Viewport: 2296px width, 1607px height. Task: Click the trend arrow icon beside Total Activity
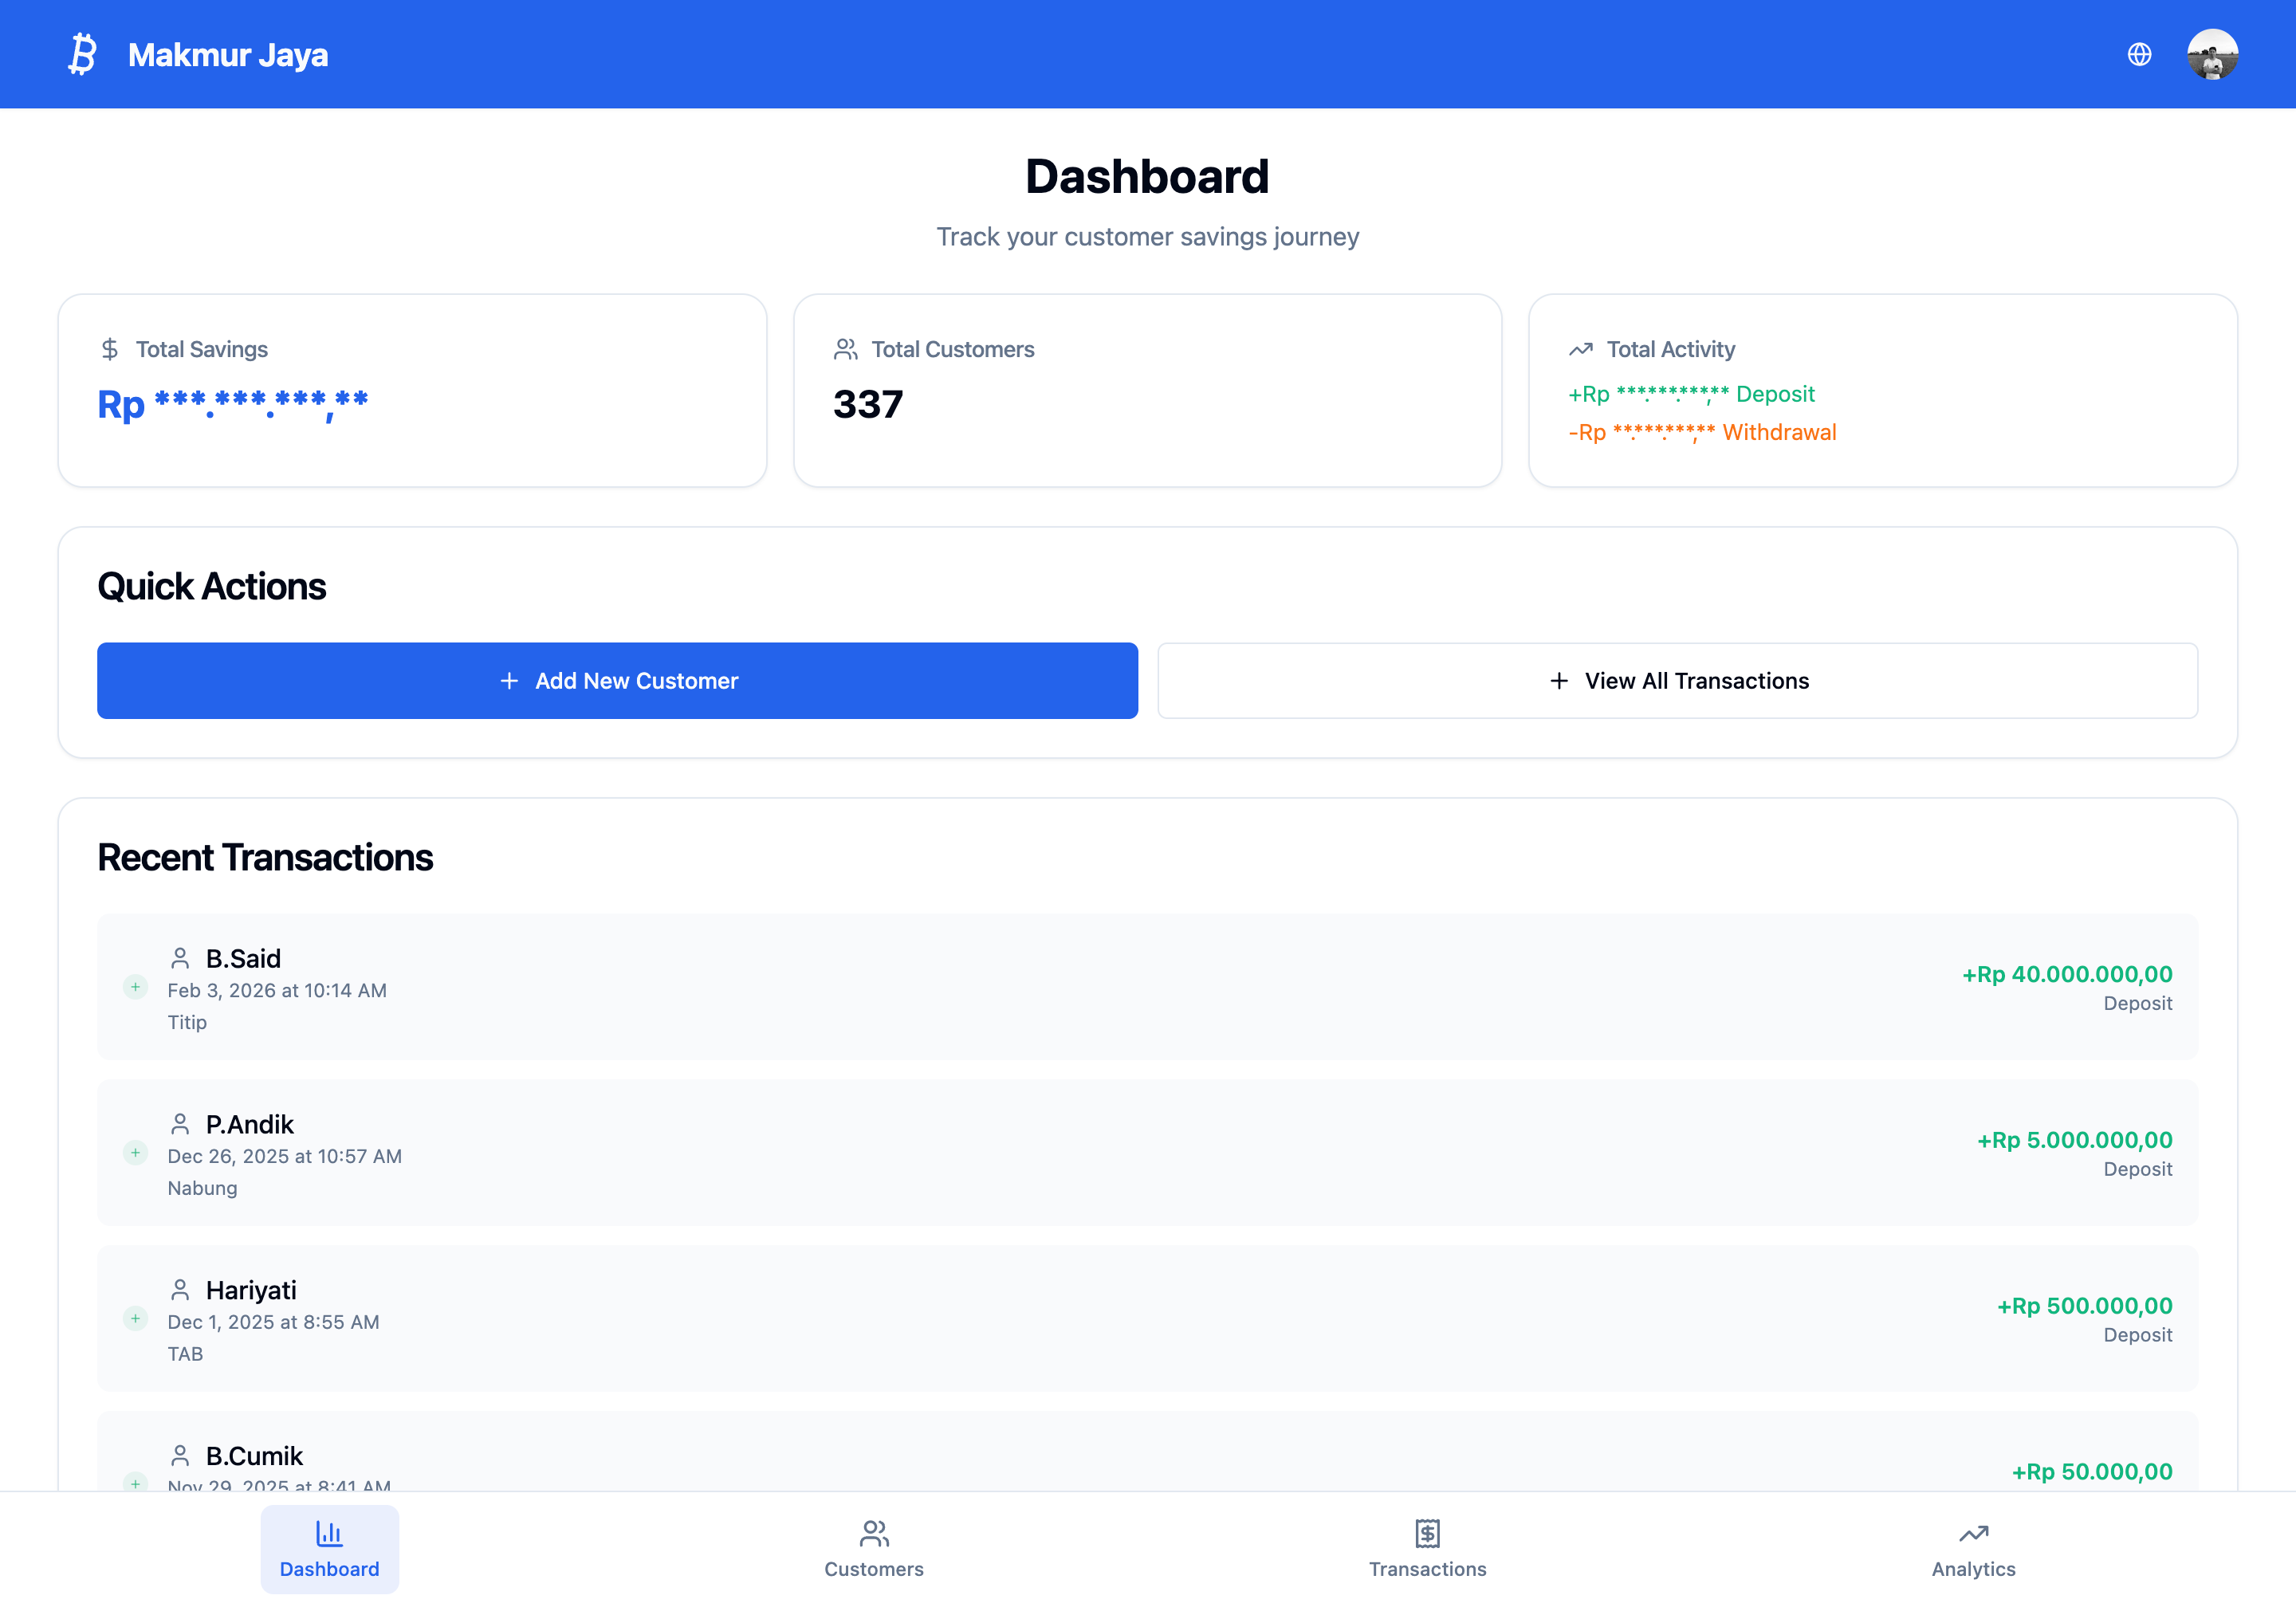coord(1581,349)
